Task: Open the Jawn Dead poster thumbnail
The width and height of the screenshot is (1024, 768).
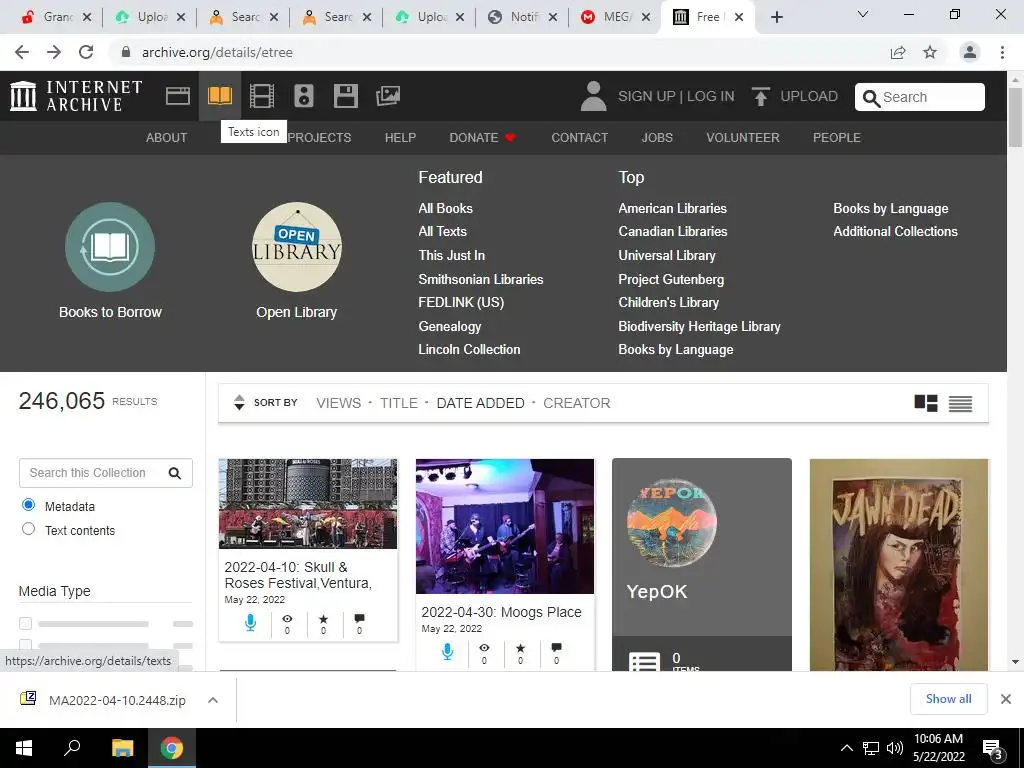Action: 899,565
